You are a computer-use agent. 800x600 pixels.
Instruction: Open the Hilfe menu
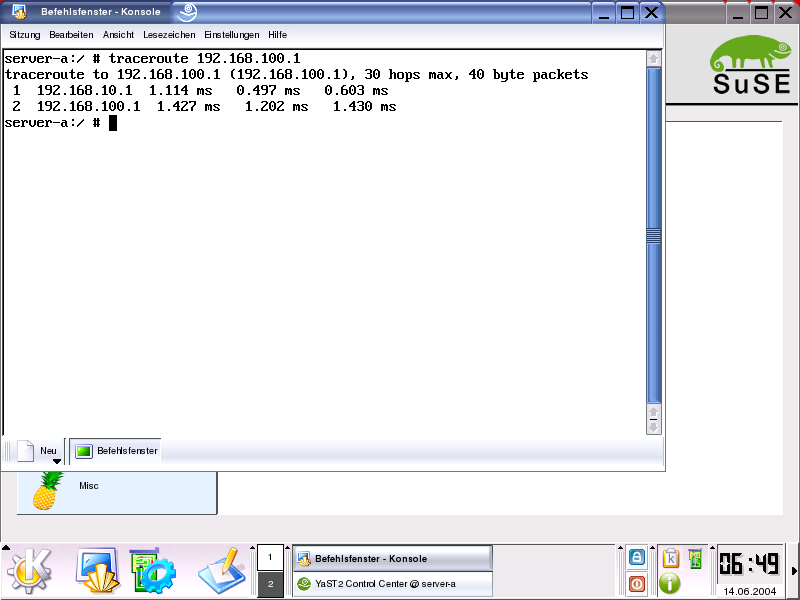pos(277,35)
